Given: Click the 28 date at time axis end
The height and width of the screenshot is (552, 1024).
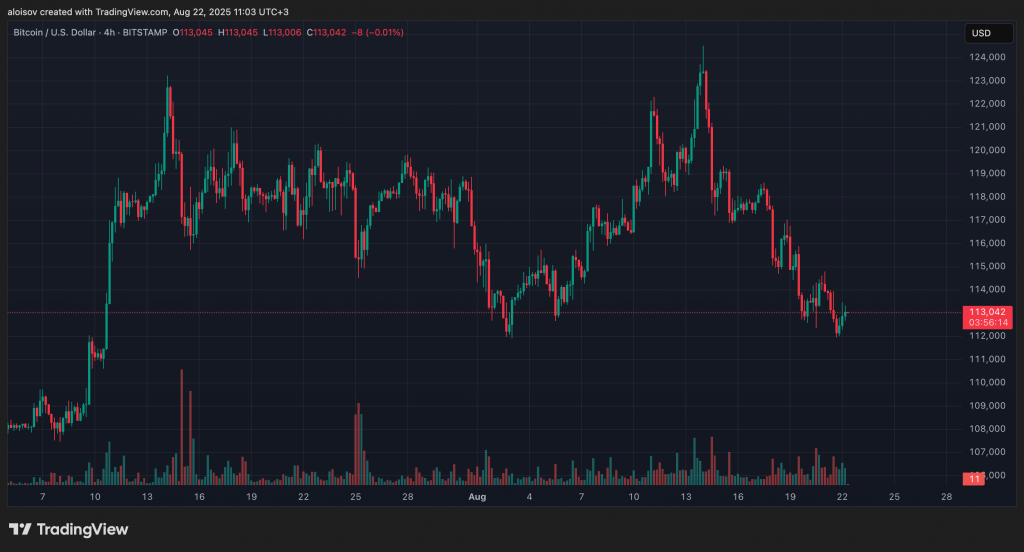Looking at the screenshot, I should pos(946,496).
